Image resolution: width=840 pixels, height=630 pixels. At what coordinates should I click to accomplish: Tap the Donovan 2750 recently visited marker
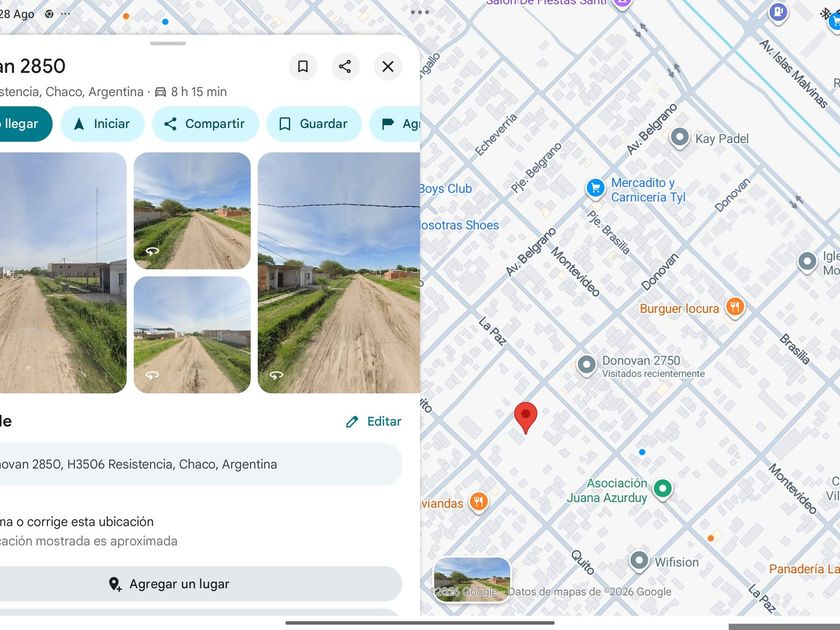coord(586,365)
